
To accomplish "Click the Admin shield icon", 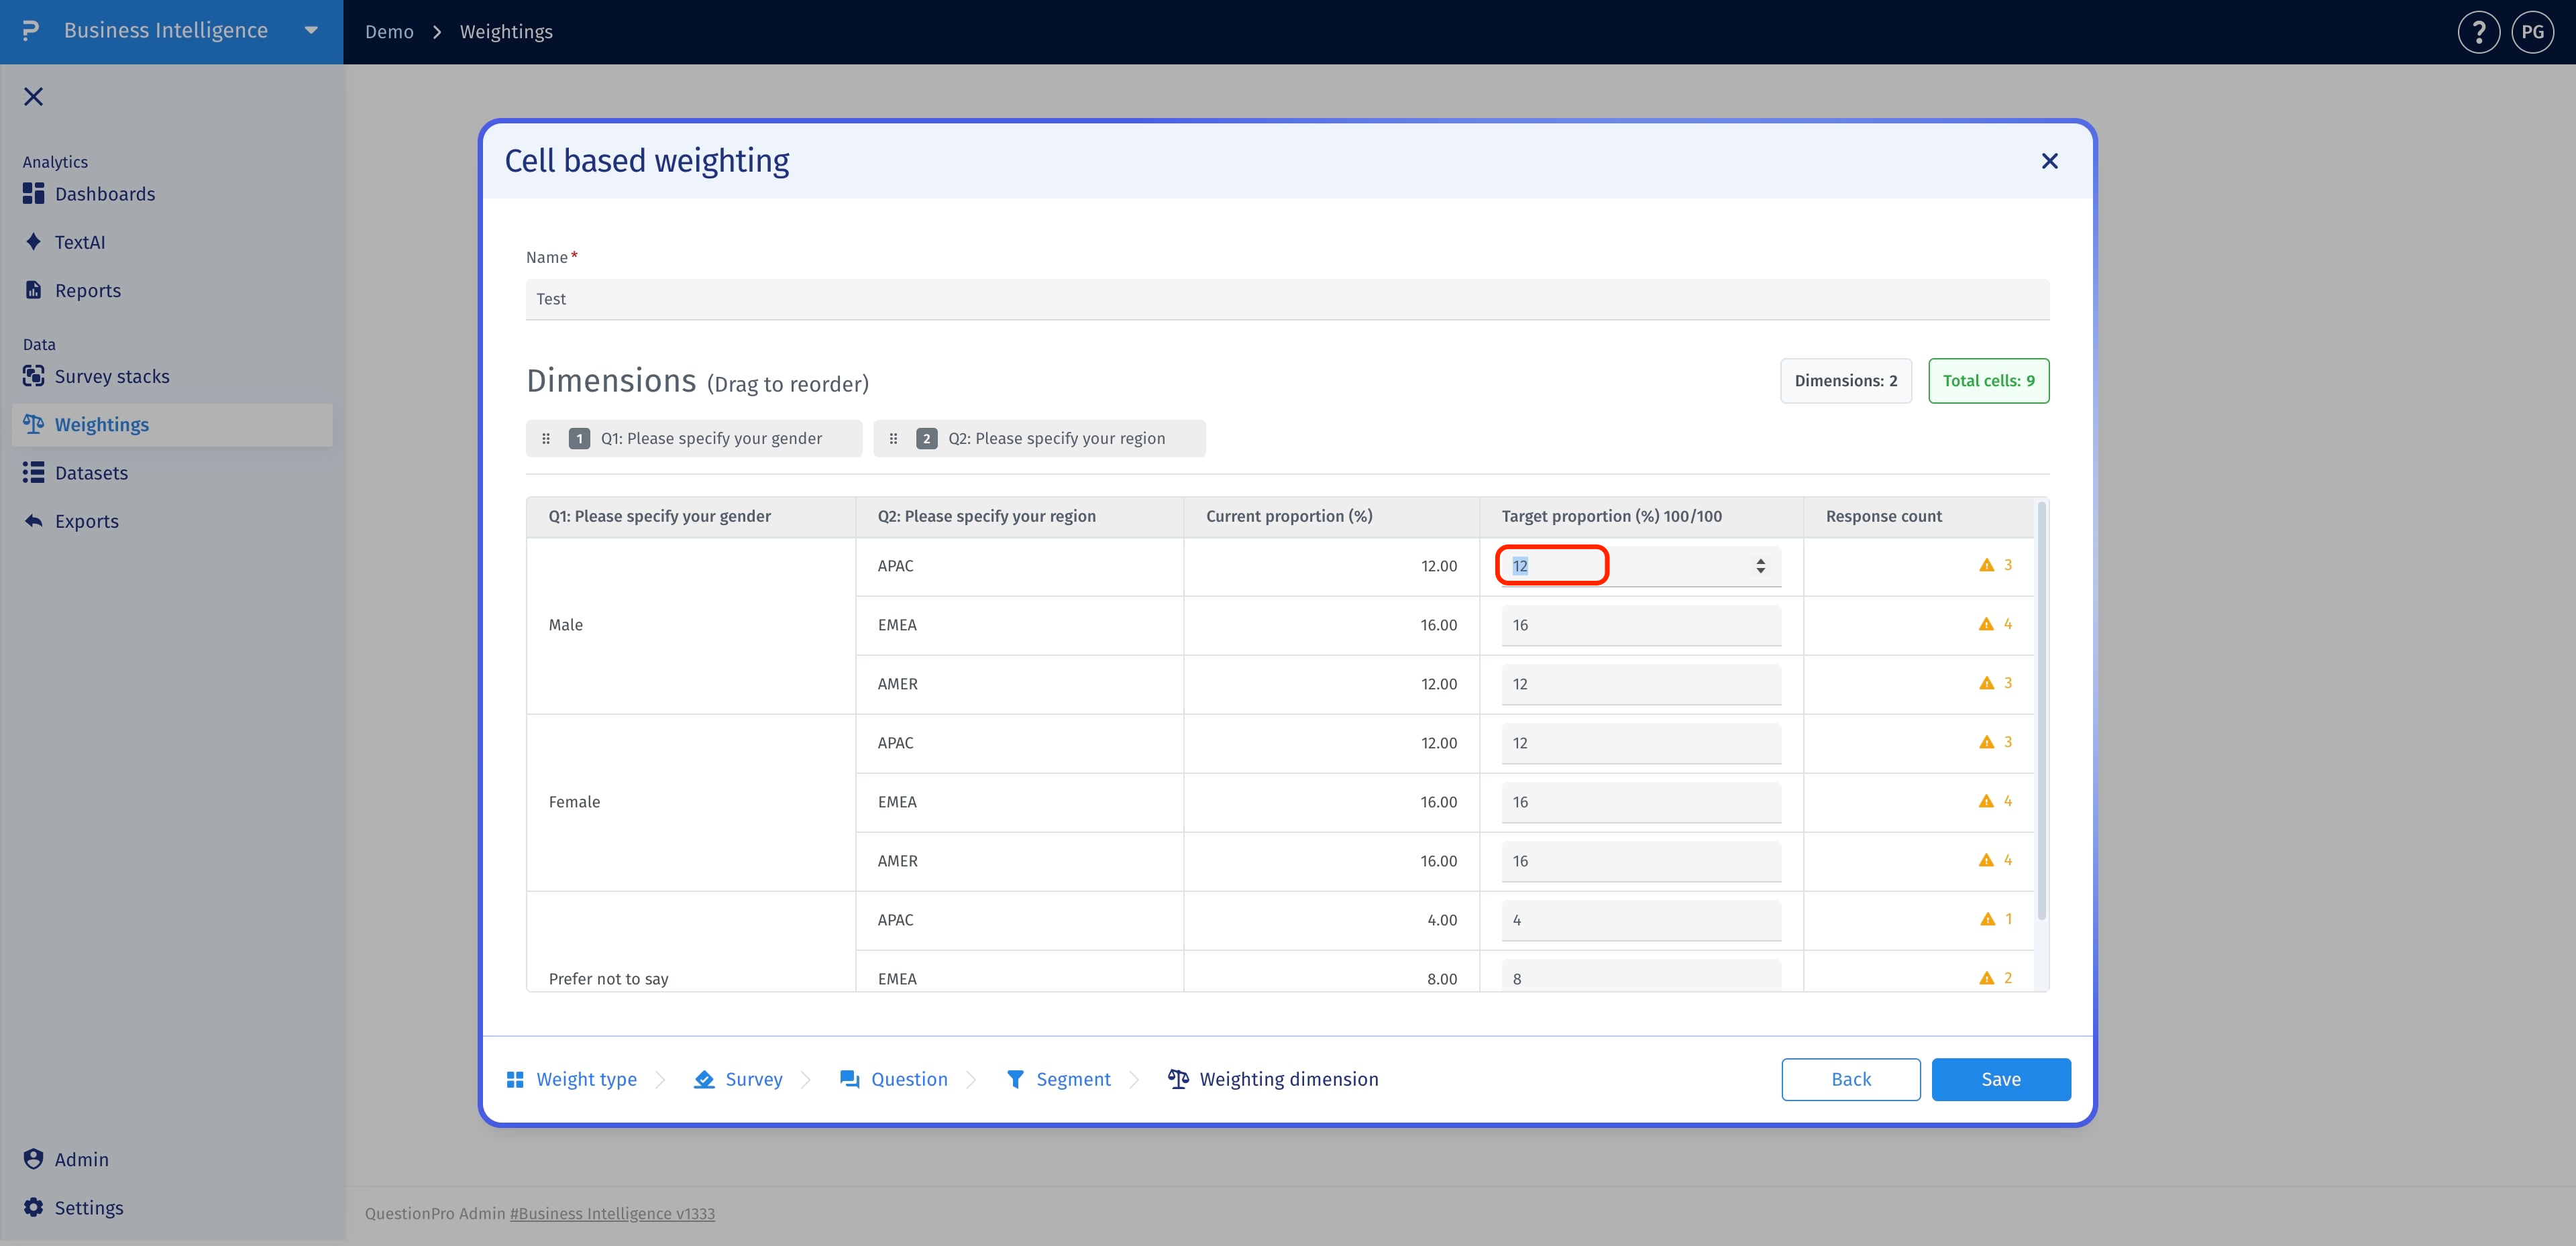I will (x=33, y=1159).
